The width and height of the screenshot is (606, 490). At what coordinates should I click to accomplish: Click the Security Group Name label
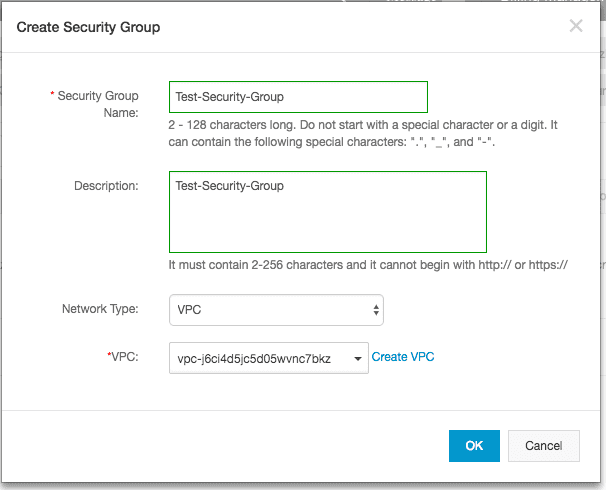coord(98,104)
